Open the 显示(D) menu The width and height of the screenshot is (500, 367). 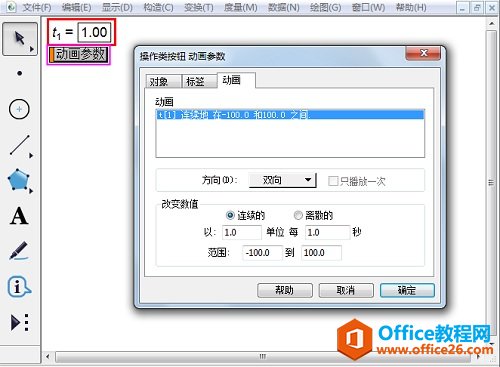point(117,7)
